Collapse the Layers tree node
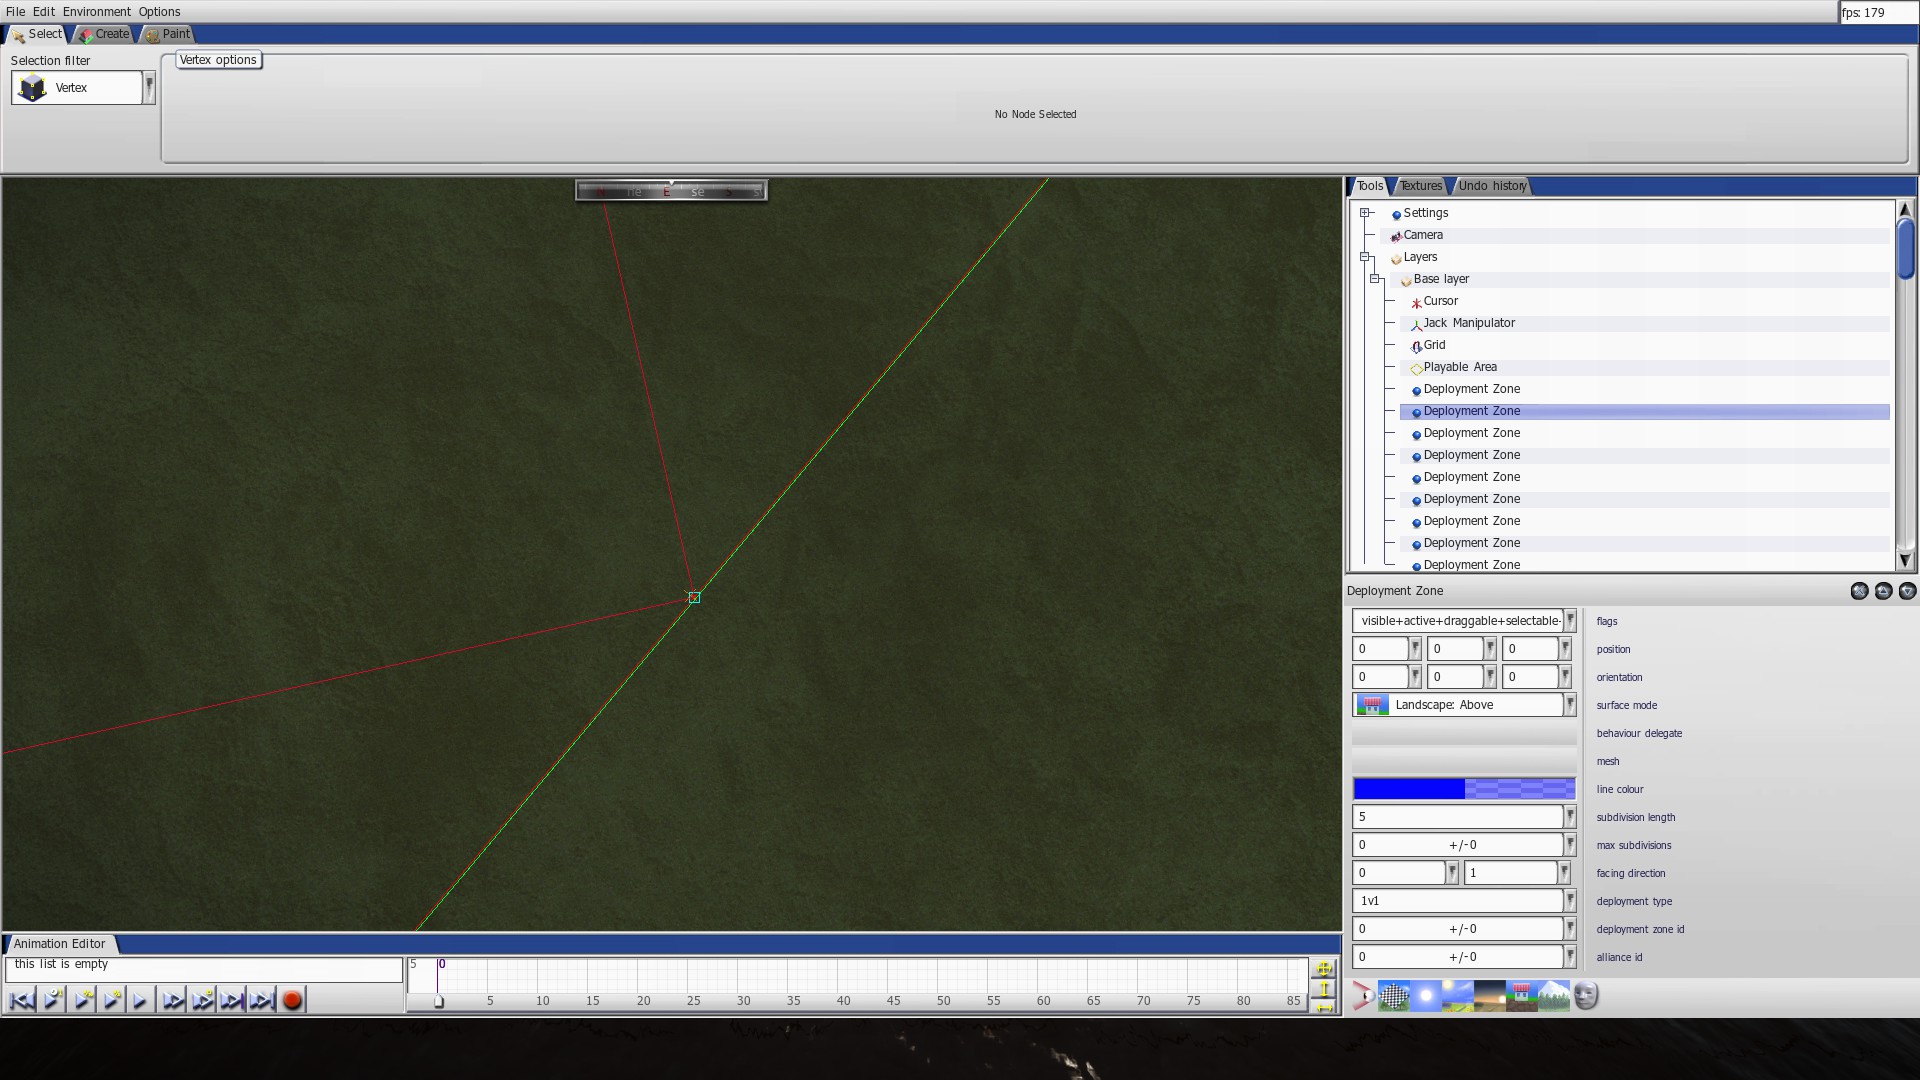Image resolution: width=1920 pixels, height=1080 pixels. [1365, 257]
